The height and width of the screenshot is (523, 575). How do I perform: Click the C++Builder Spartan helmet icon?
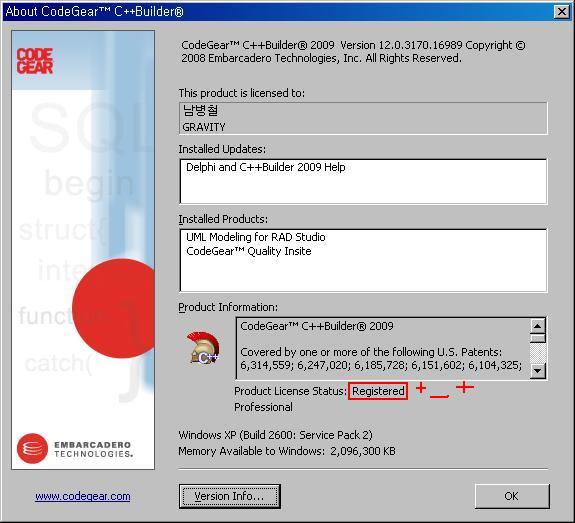pyautogui.click(x=203, y=348)
